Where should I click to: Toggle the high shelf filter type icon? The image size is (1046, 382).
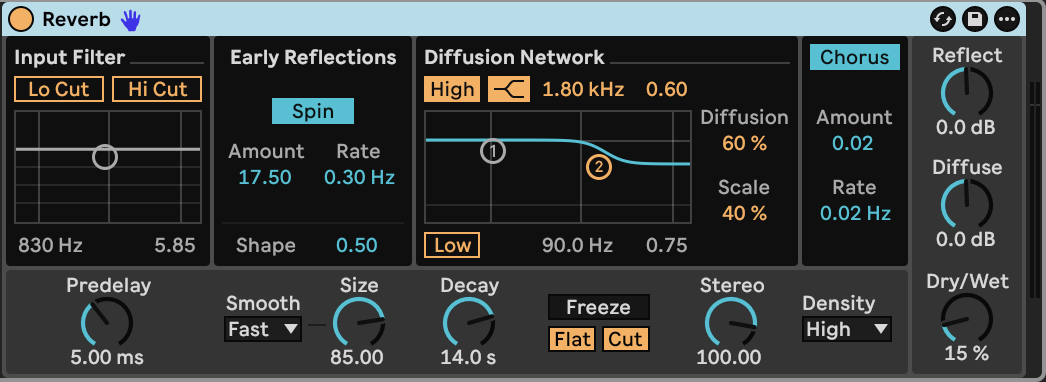coord(509,89)
